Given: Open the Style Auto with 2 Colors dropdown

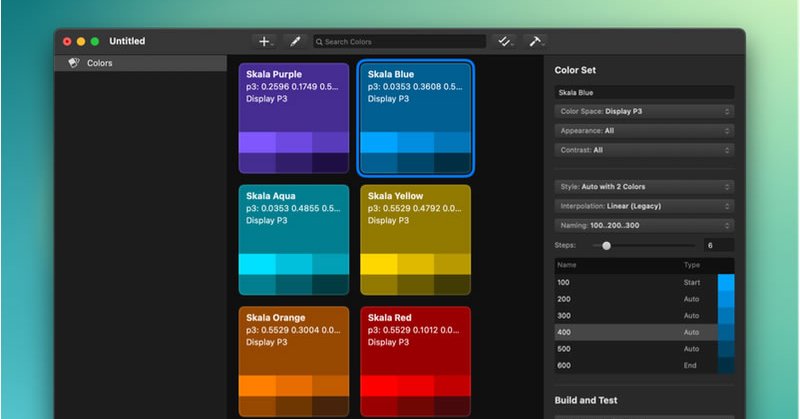Looking at the screenshot, I should click(x=644, y=187).
